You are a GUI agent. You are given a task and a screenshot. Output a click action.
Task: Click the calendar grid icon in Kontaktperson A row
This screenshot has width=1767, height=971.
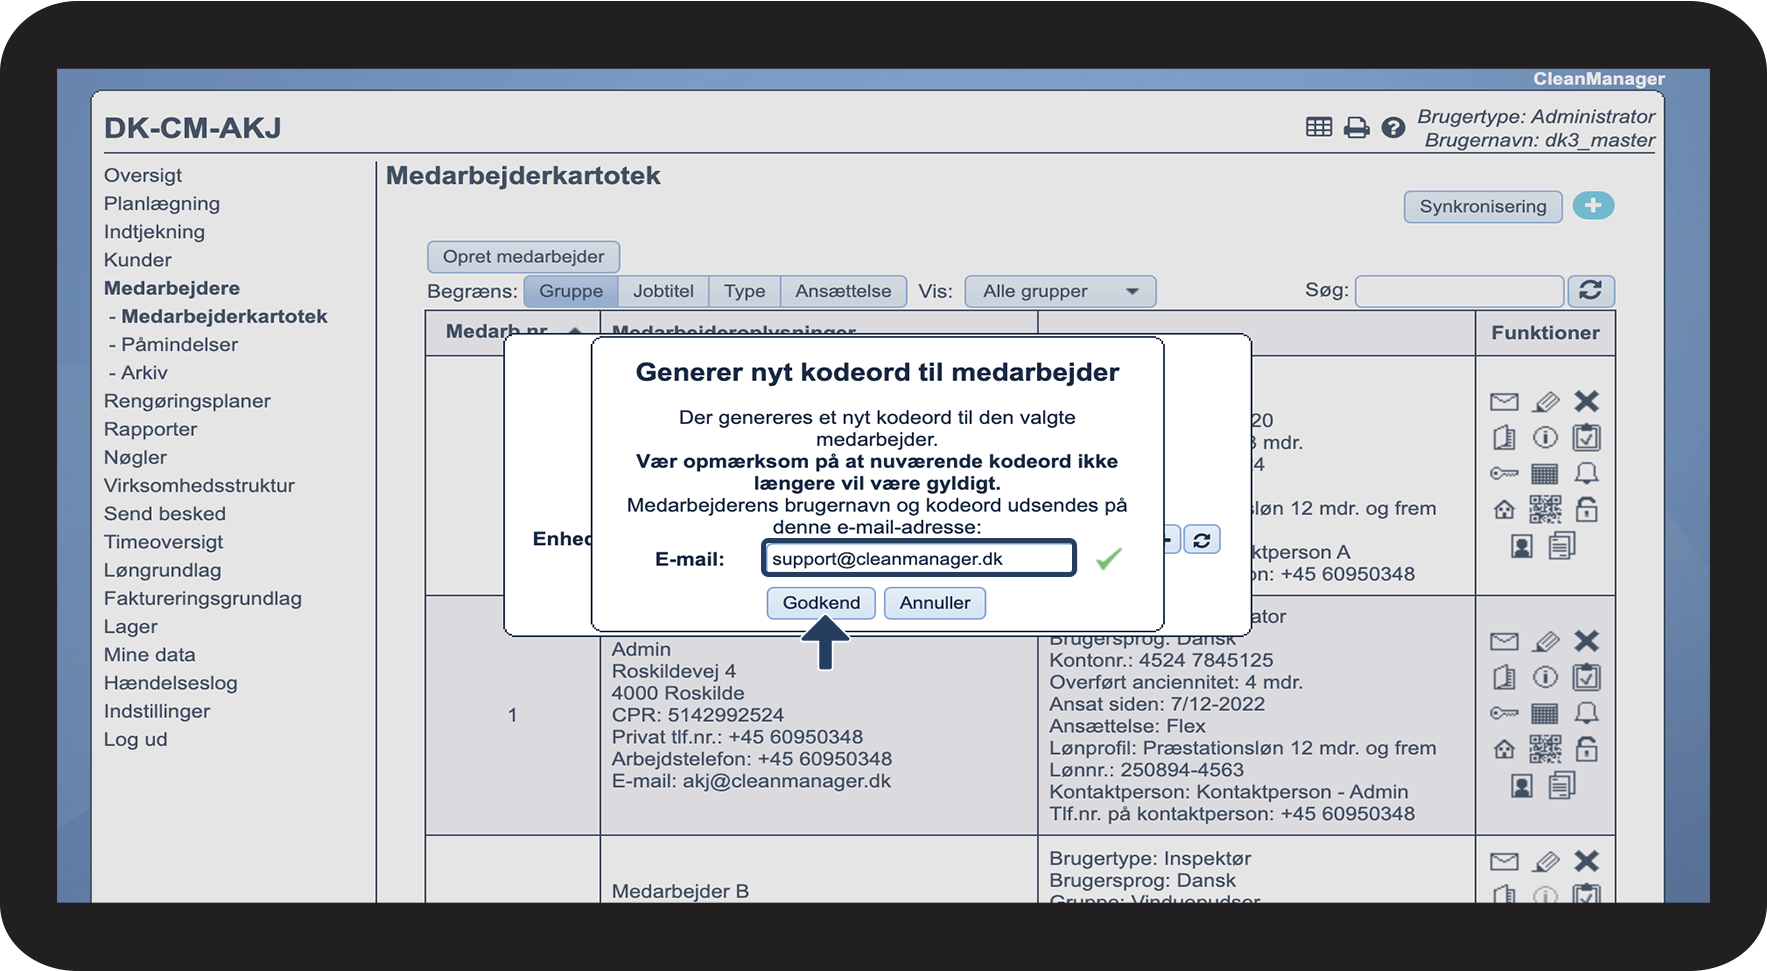pyautogui.click(x=1545, y=473)
